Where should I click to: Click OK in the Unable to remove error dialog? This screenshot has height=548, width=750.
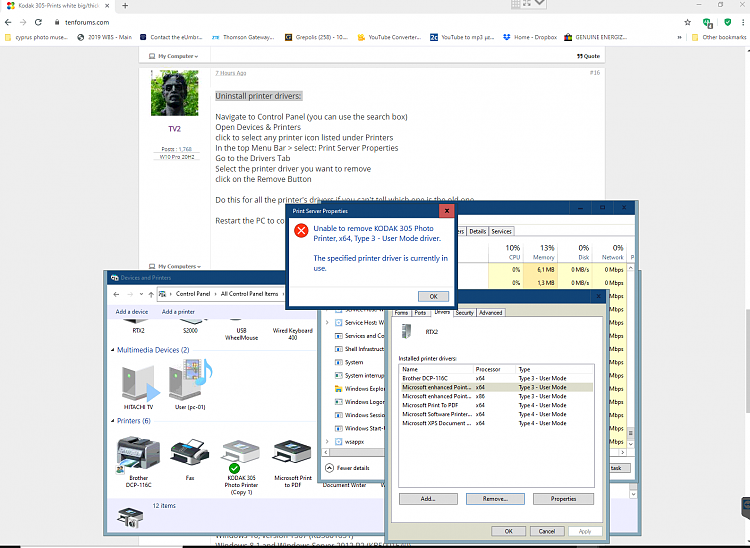tap(433, 296)
